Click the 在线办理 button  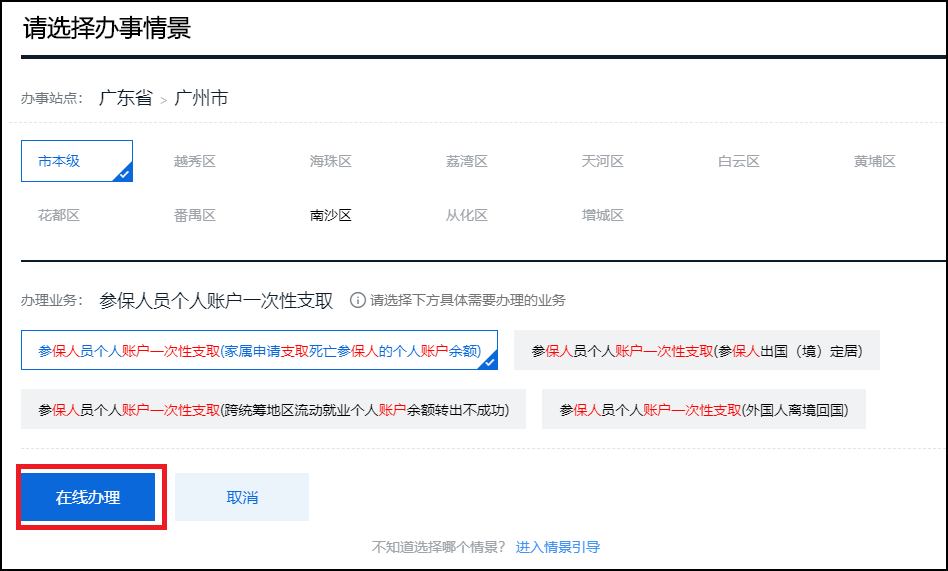(x=88, y=497)
